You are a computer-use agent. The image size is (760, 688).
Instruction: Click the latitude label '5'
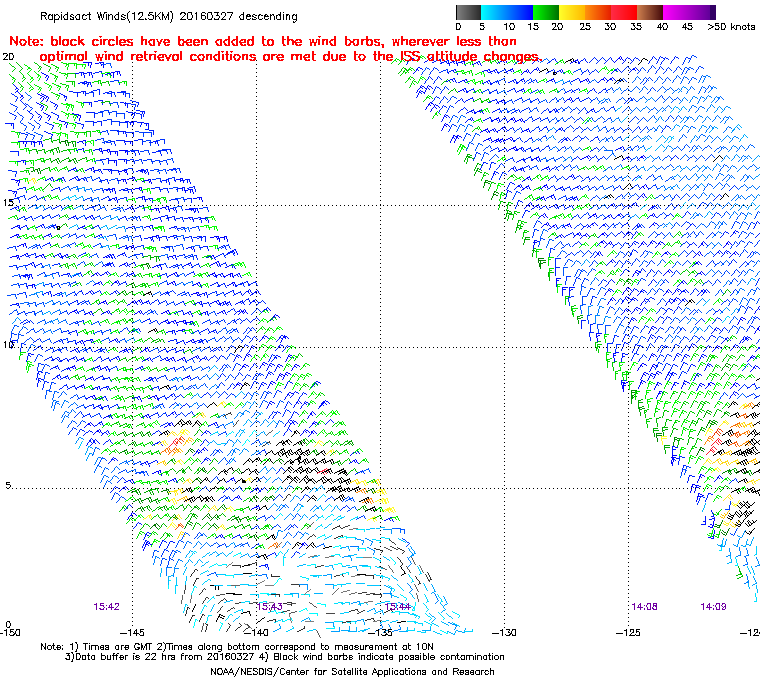pos(8,485)
